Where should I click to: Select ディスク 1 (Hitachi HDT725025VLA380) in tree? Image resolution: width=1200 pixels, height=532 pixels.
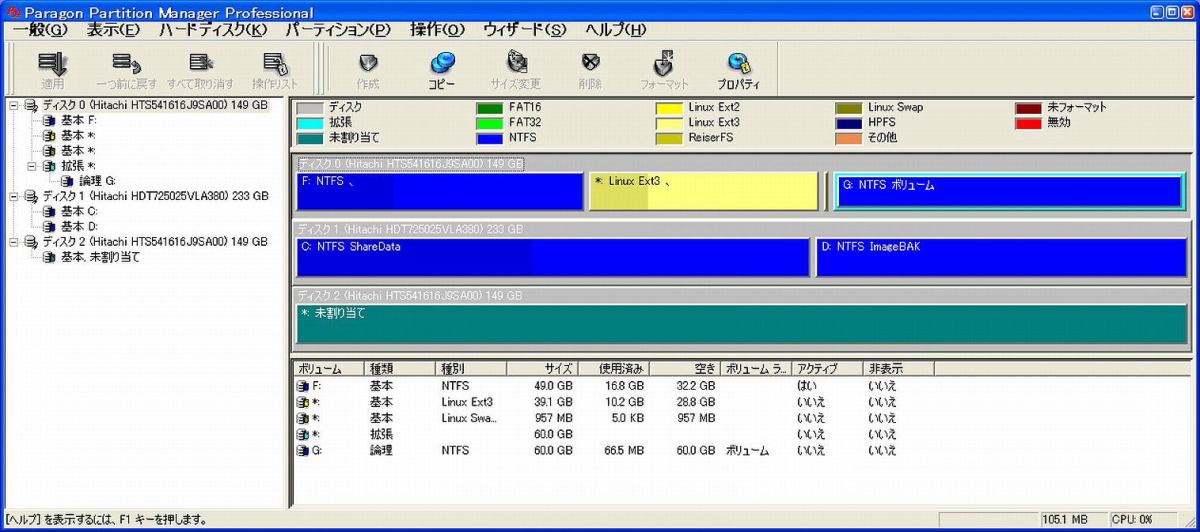point(155,196)
